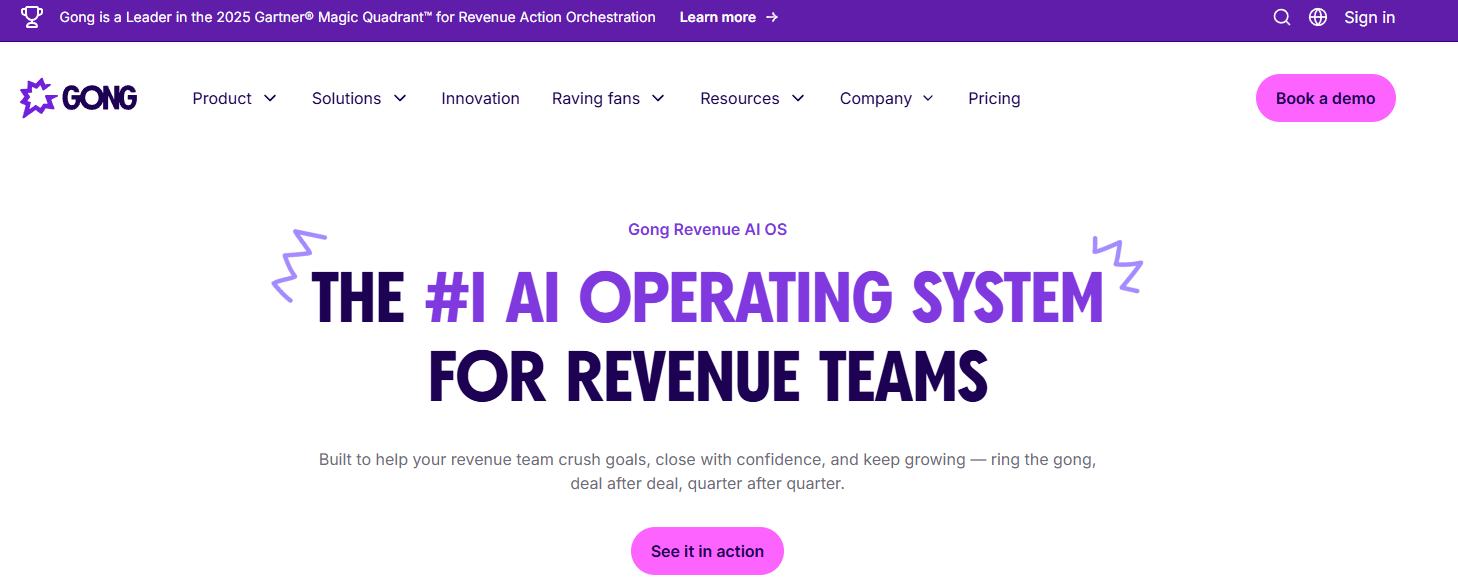1458x588 pixels.
Task: Open the Pricing page
Action: pyautogui.click(x=994, y=98)
